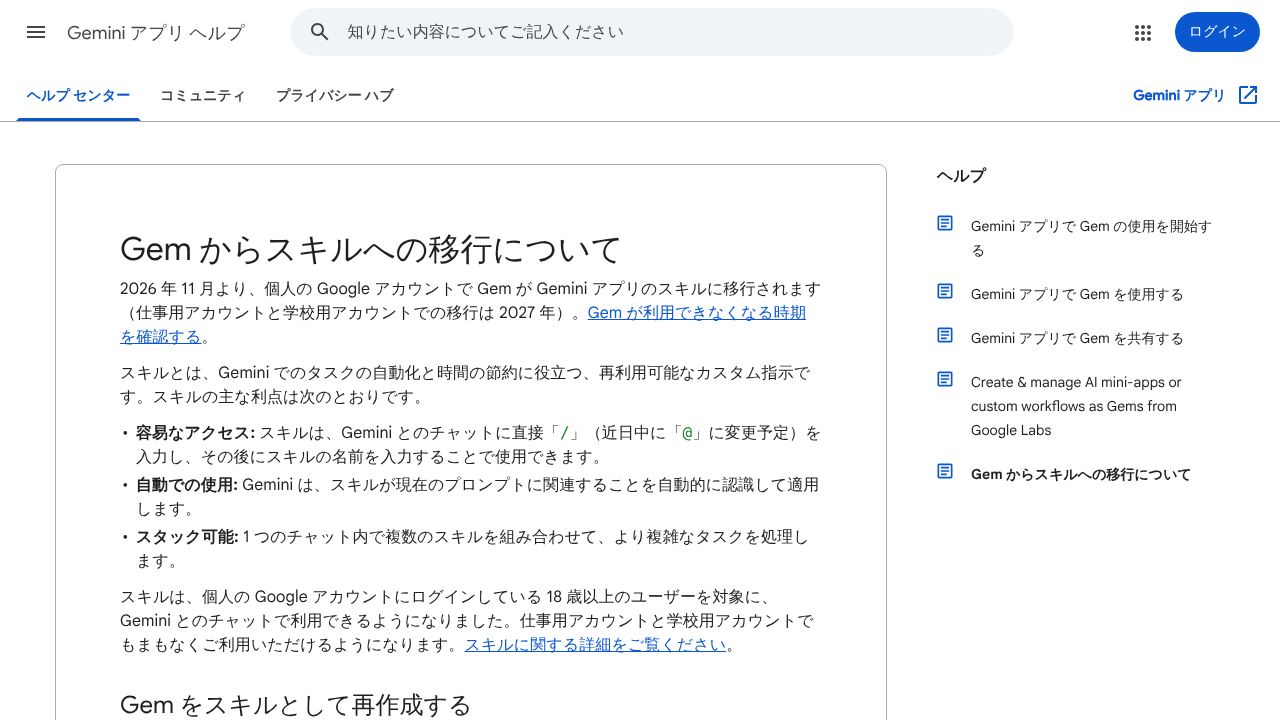Viewport: 1280px width, 720px height.
Task: Click the green @ code character
Action: coord(688,433)
